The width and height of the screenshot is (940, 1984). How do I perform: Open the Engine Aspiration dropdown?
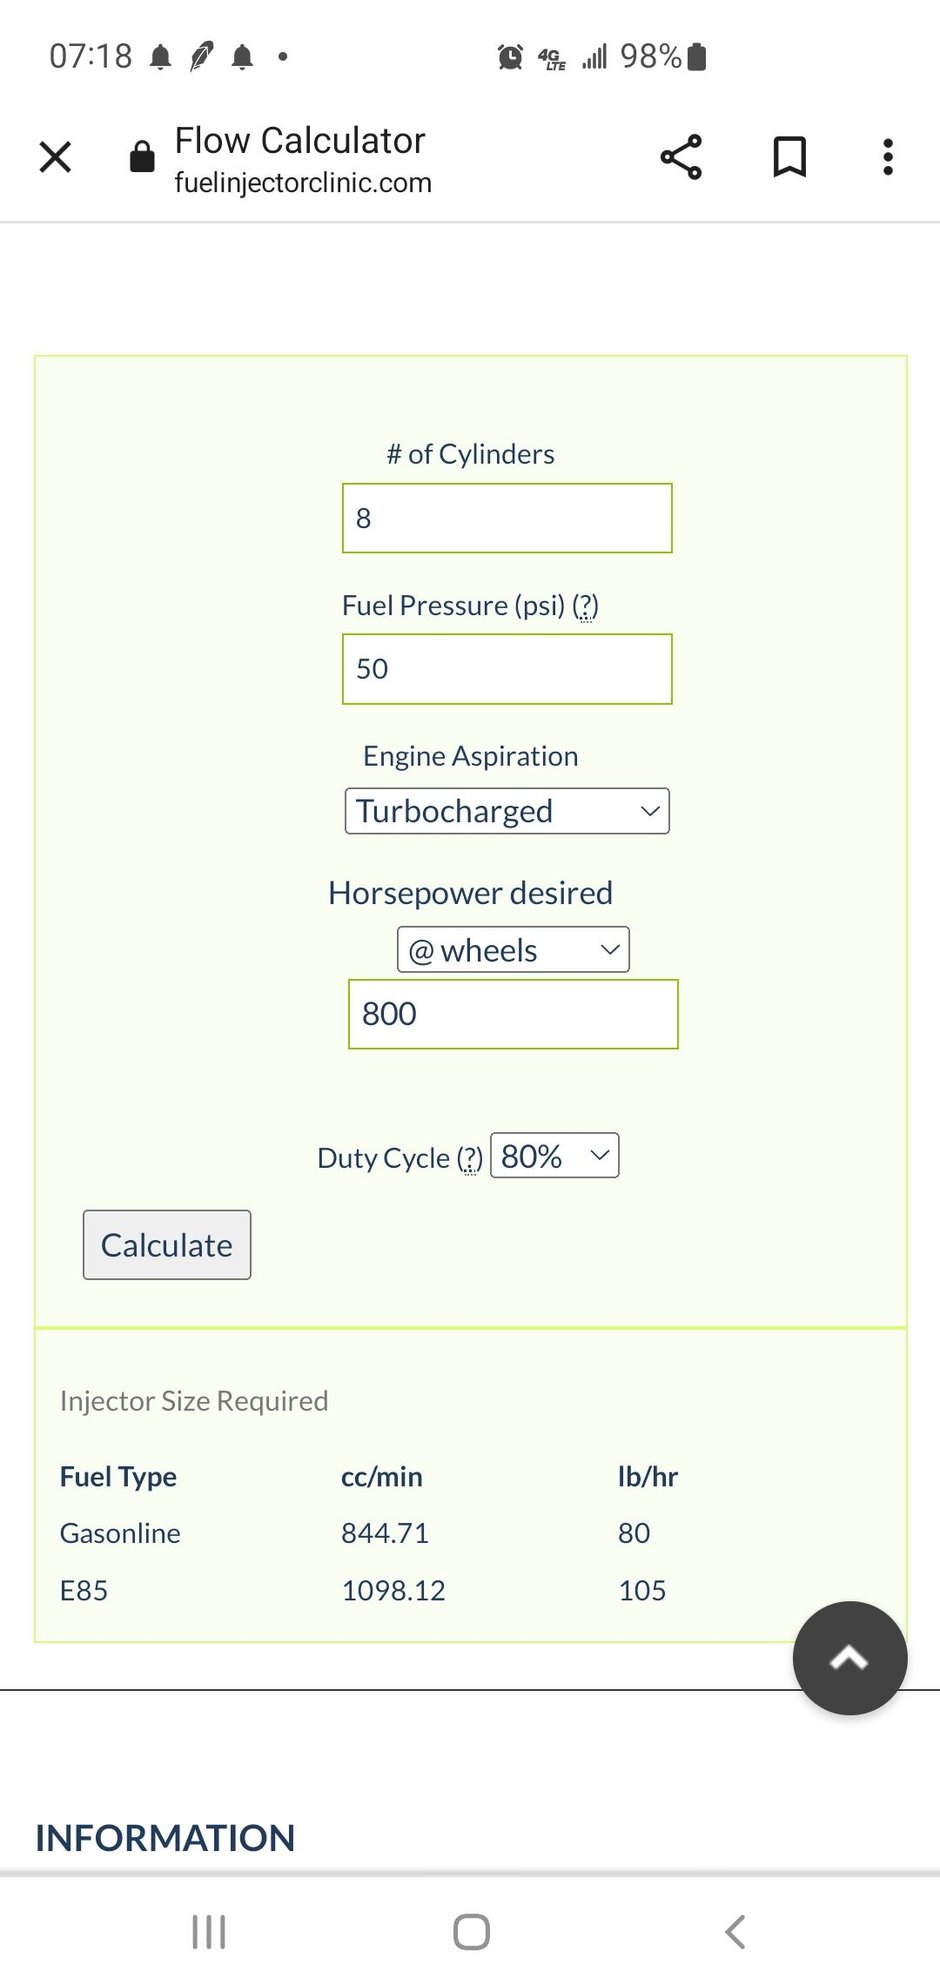pyautogui.click(x=507, y=811)
